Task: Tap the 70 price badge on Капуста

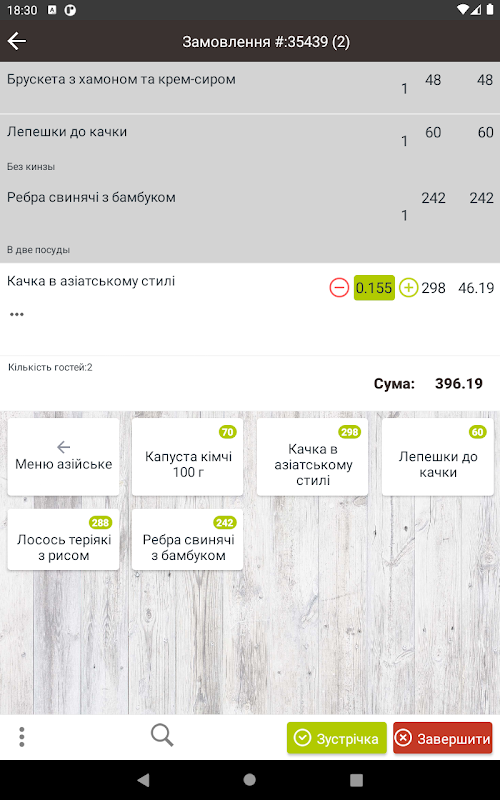Action: point(227,432)
